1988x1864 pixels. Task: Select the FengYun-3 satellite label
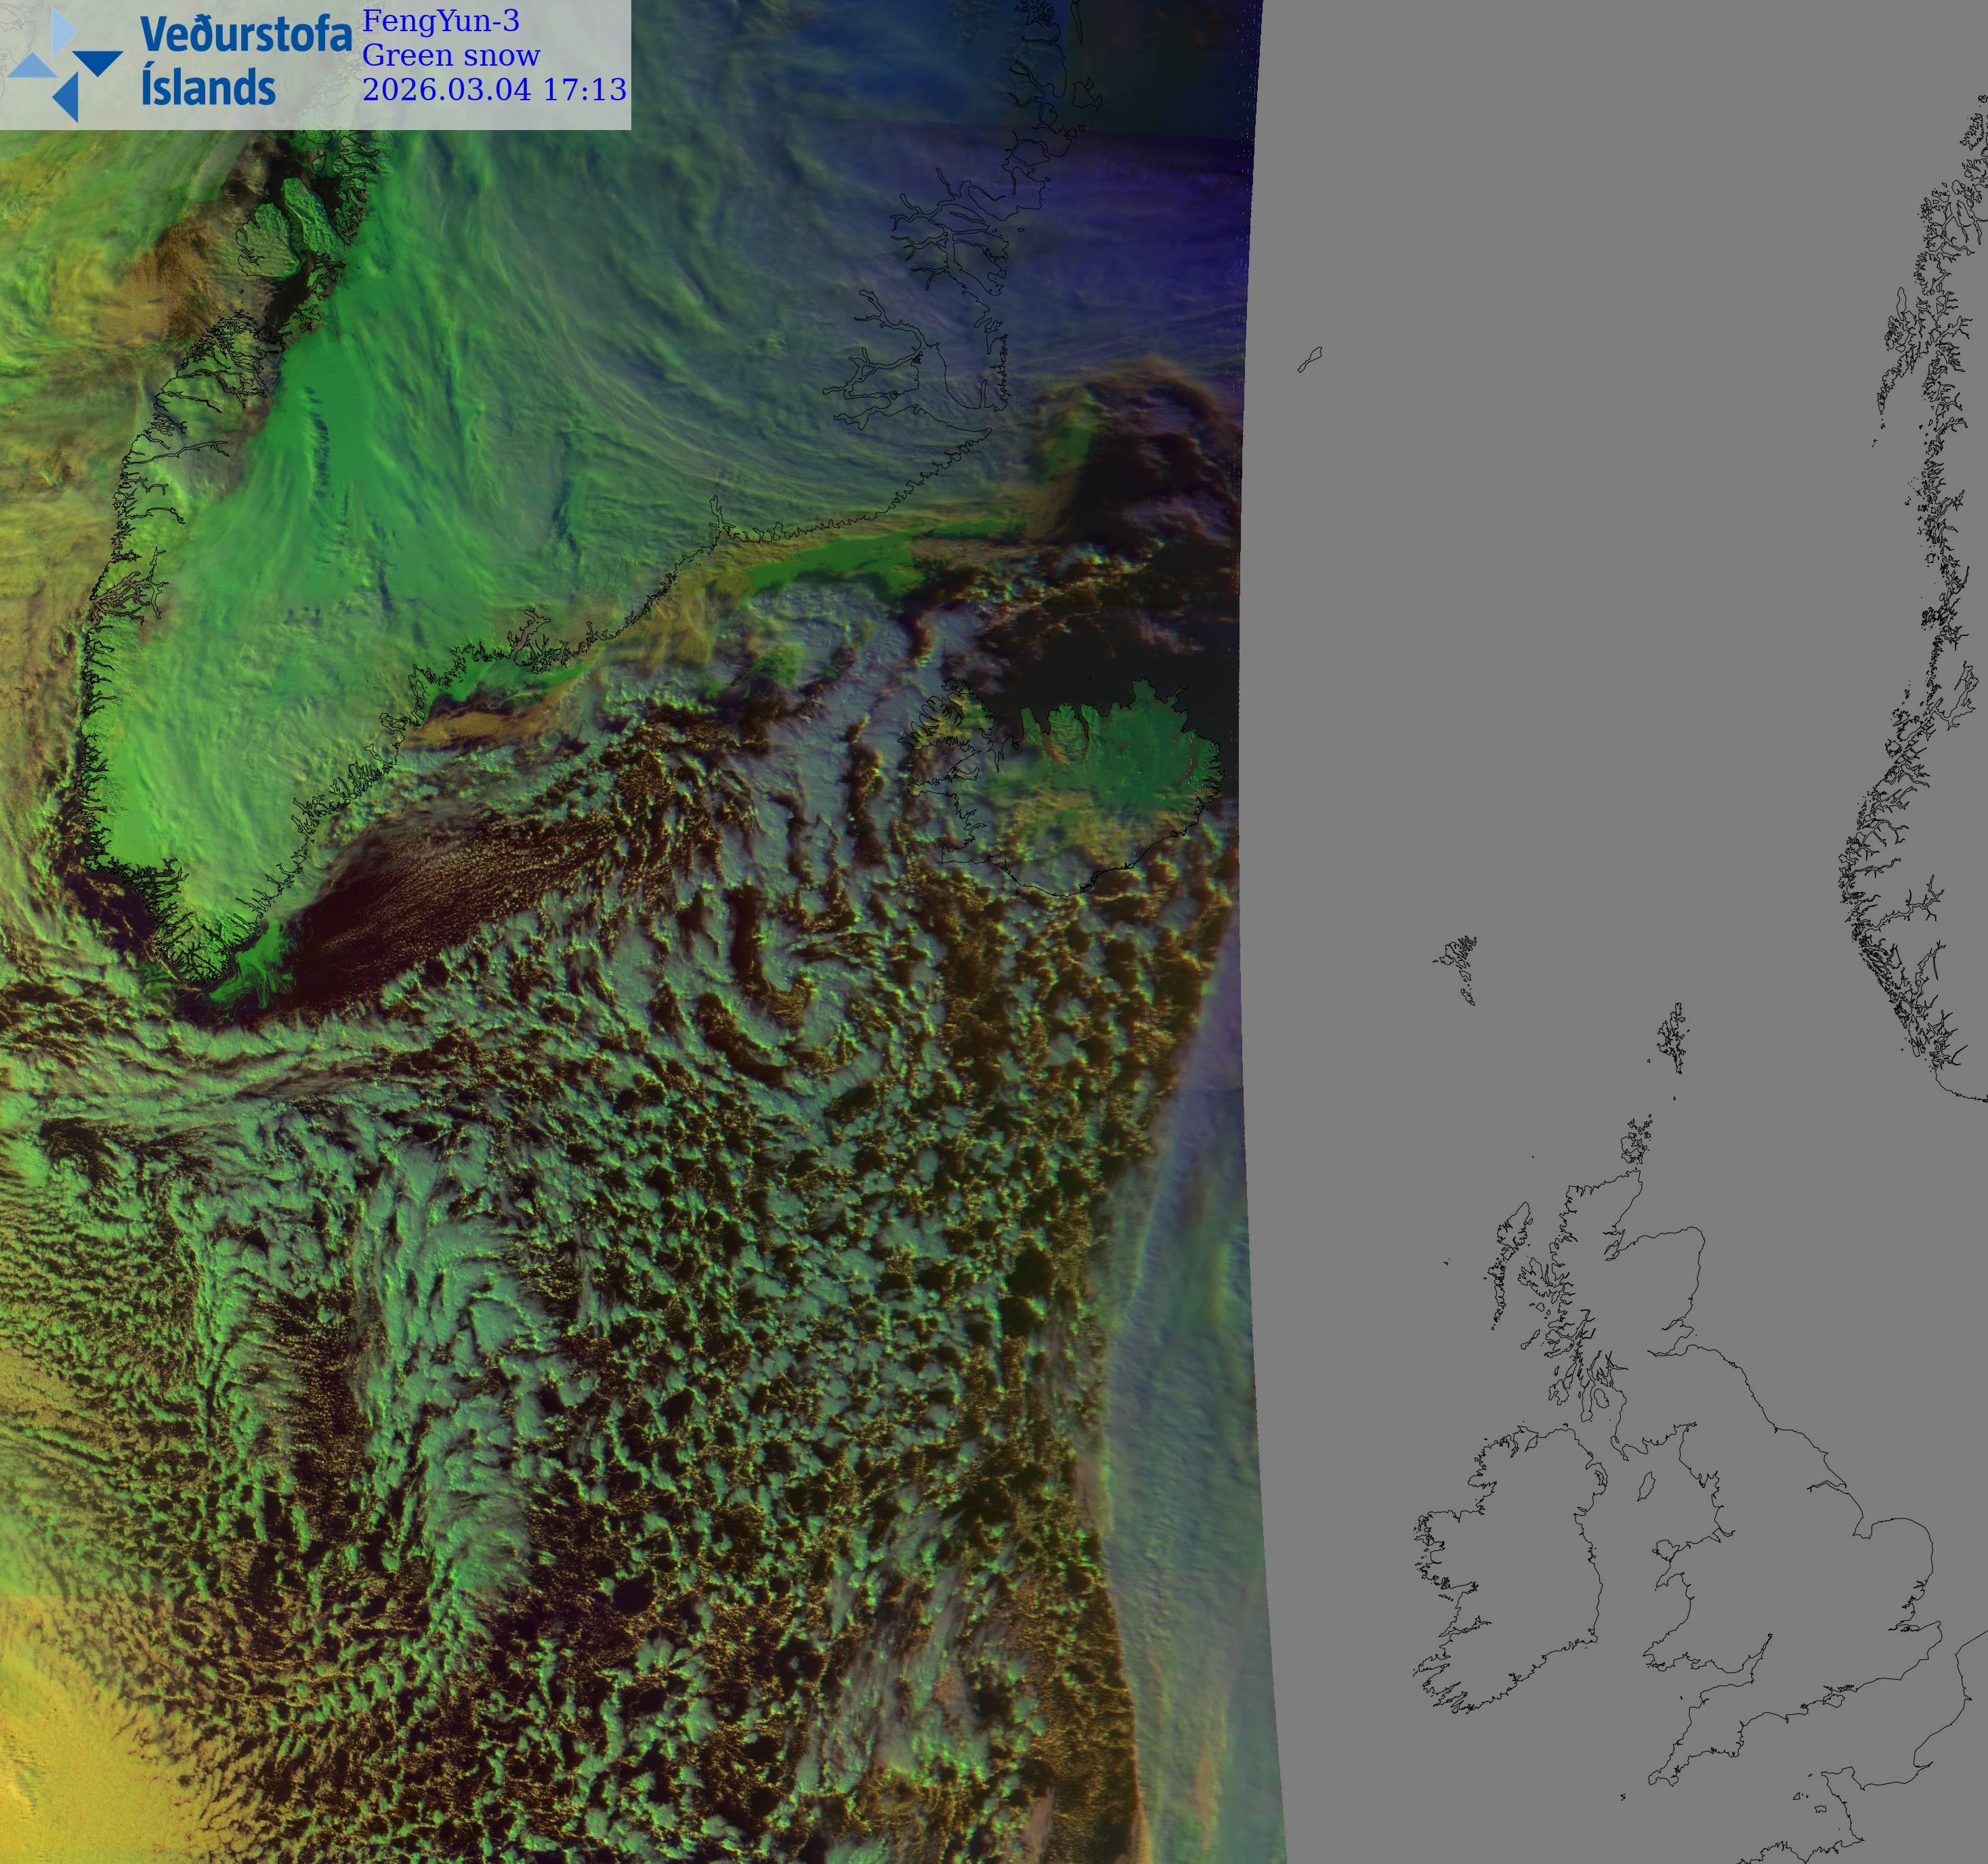click(x=440, y=21)
